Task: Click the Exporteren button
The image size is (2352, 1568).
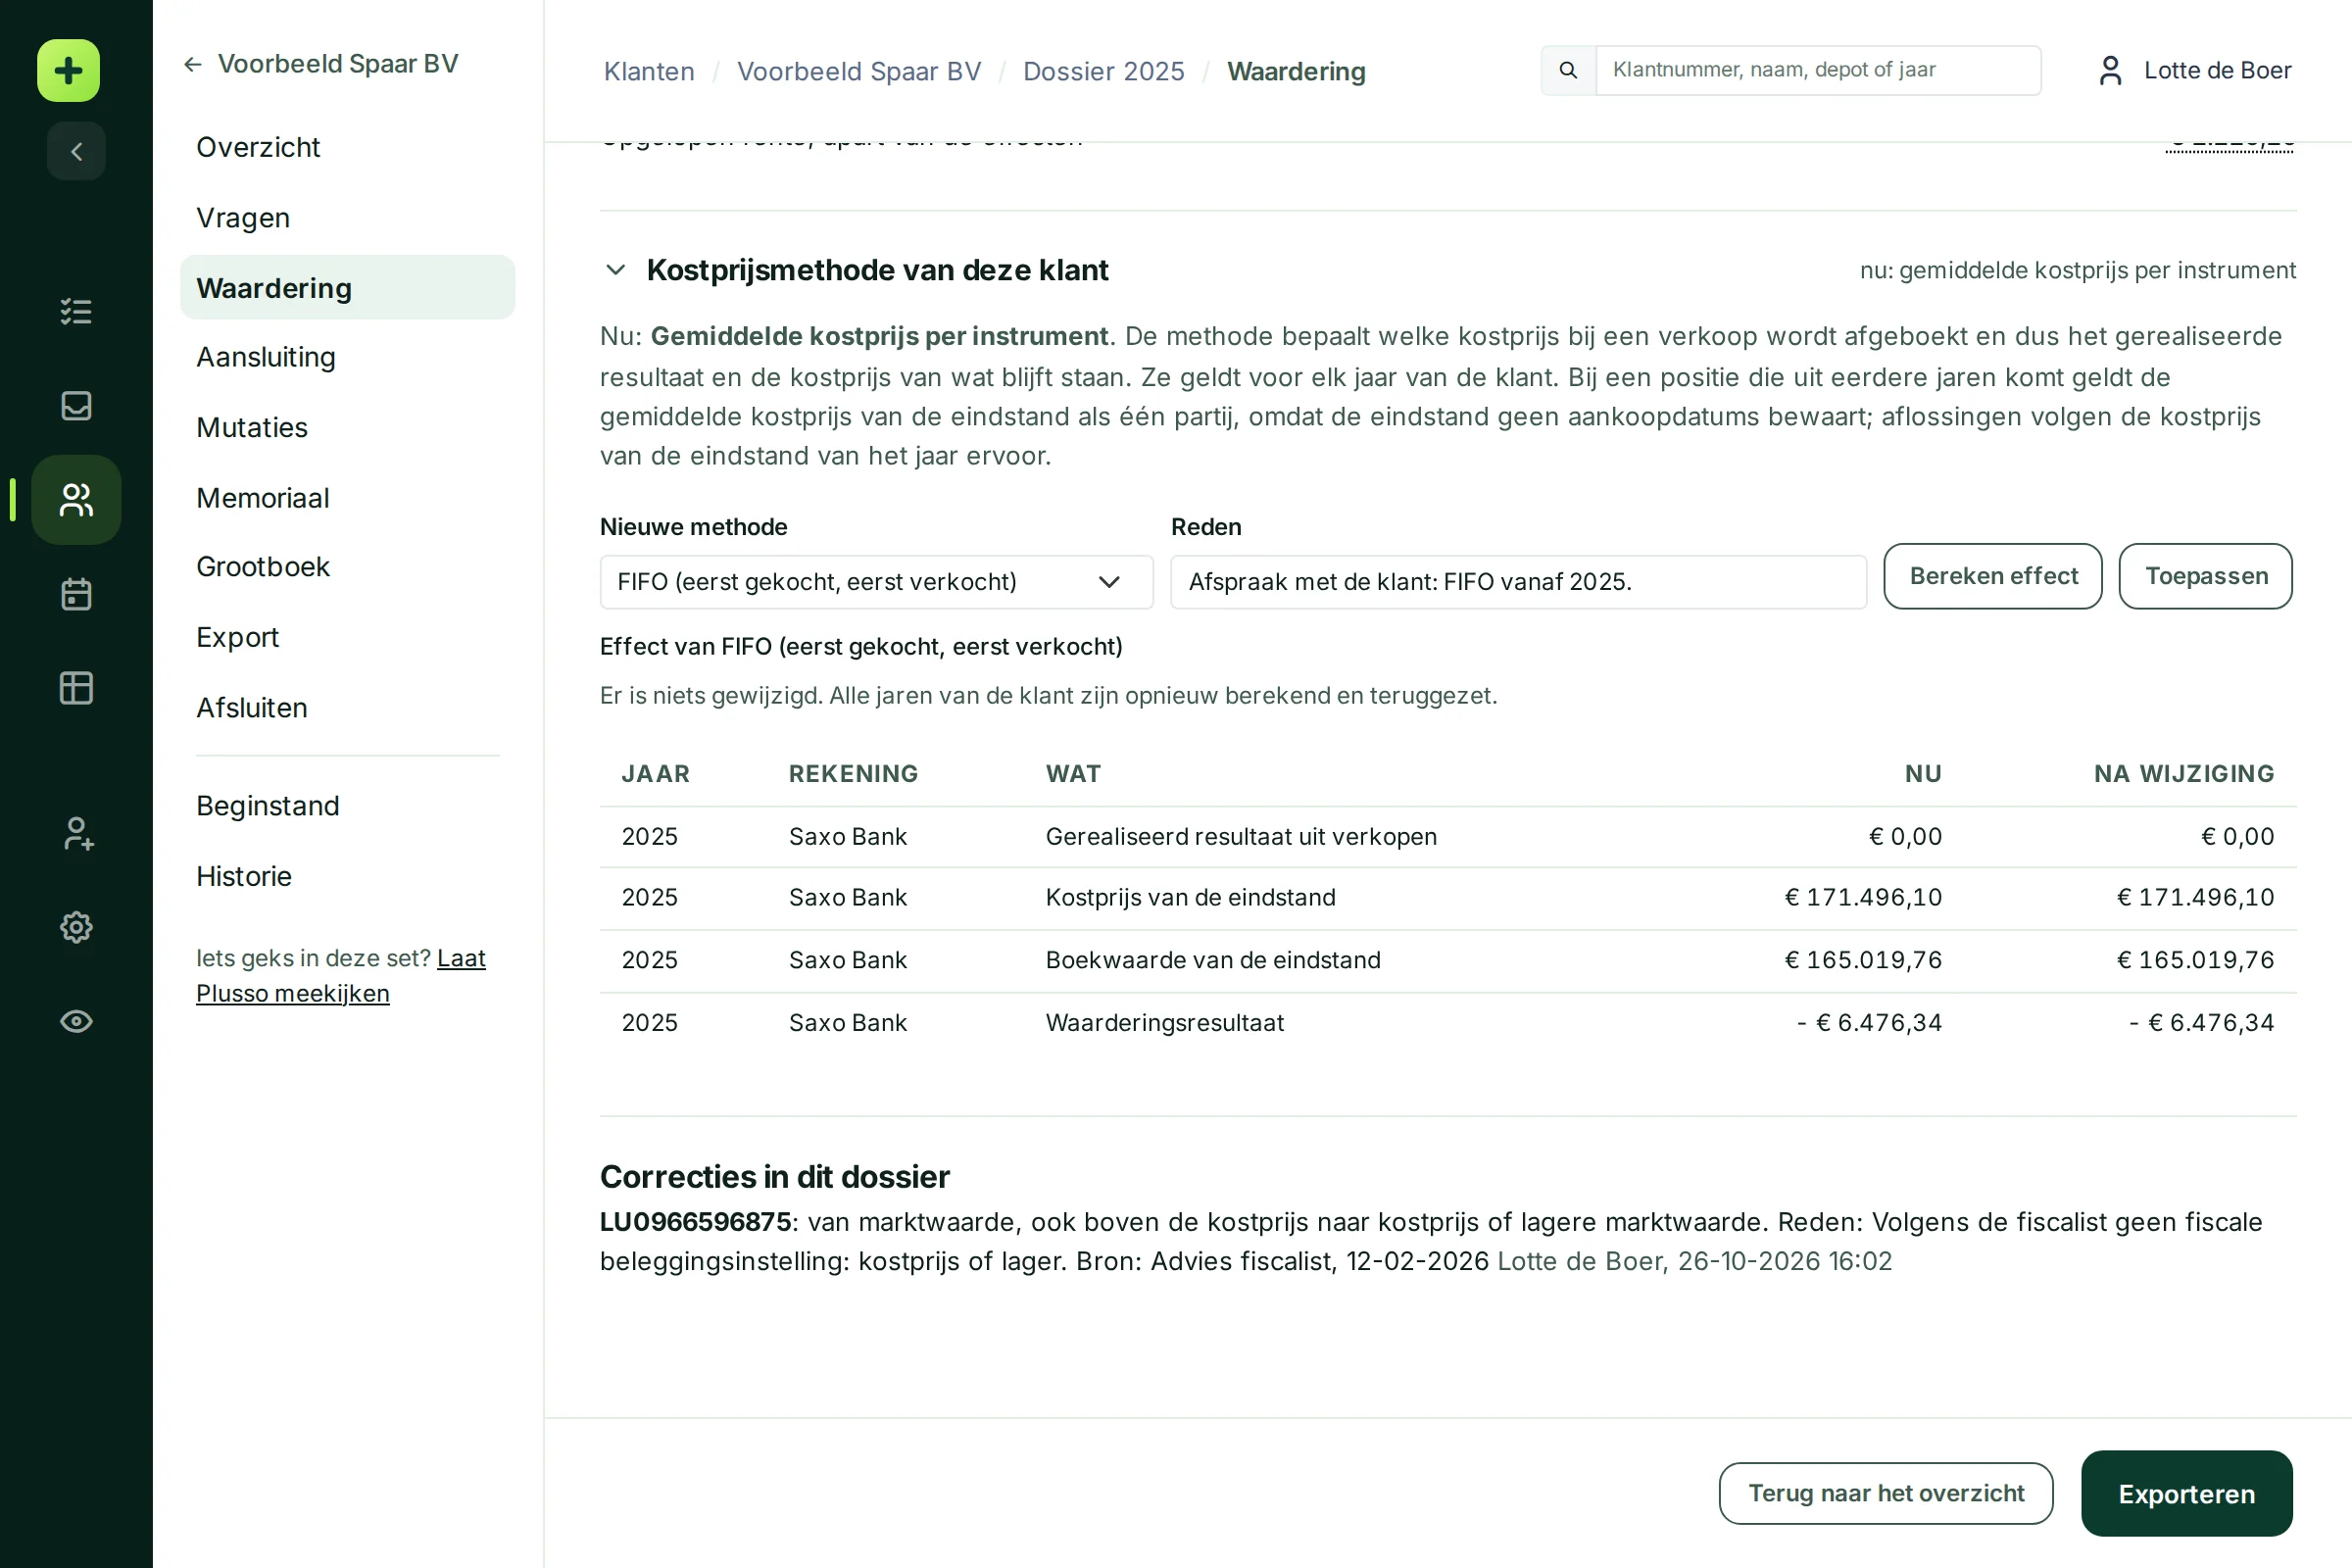Action: [2187, 1493]
